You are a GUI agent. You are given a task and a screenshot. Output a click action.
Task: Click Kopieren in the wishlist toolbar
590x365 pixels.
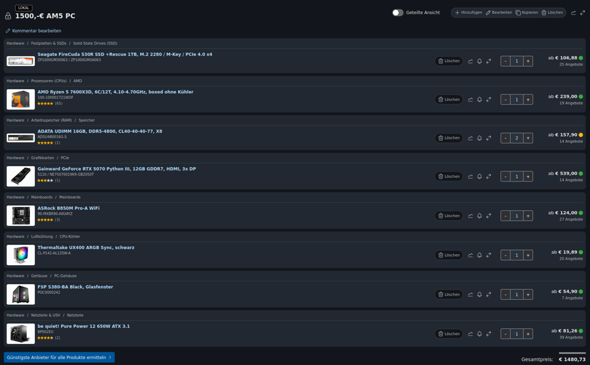(x=527, y=13)
